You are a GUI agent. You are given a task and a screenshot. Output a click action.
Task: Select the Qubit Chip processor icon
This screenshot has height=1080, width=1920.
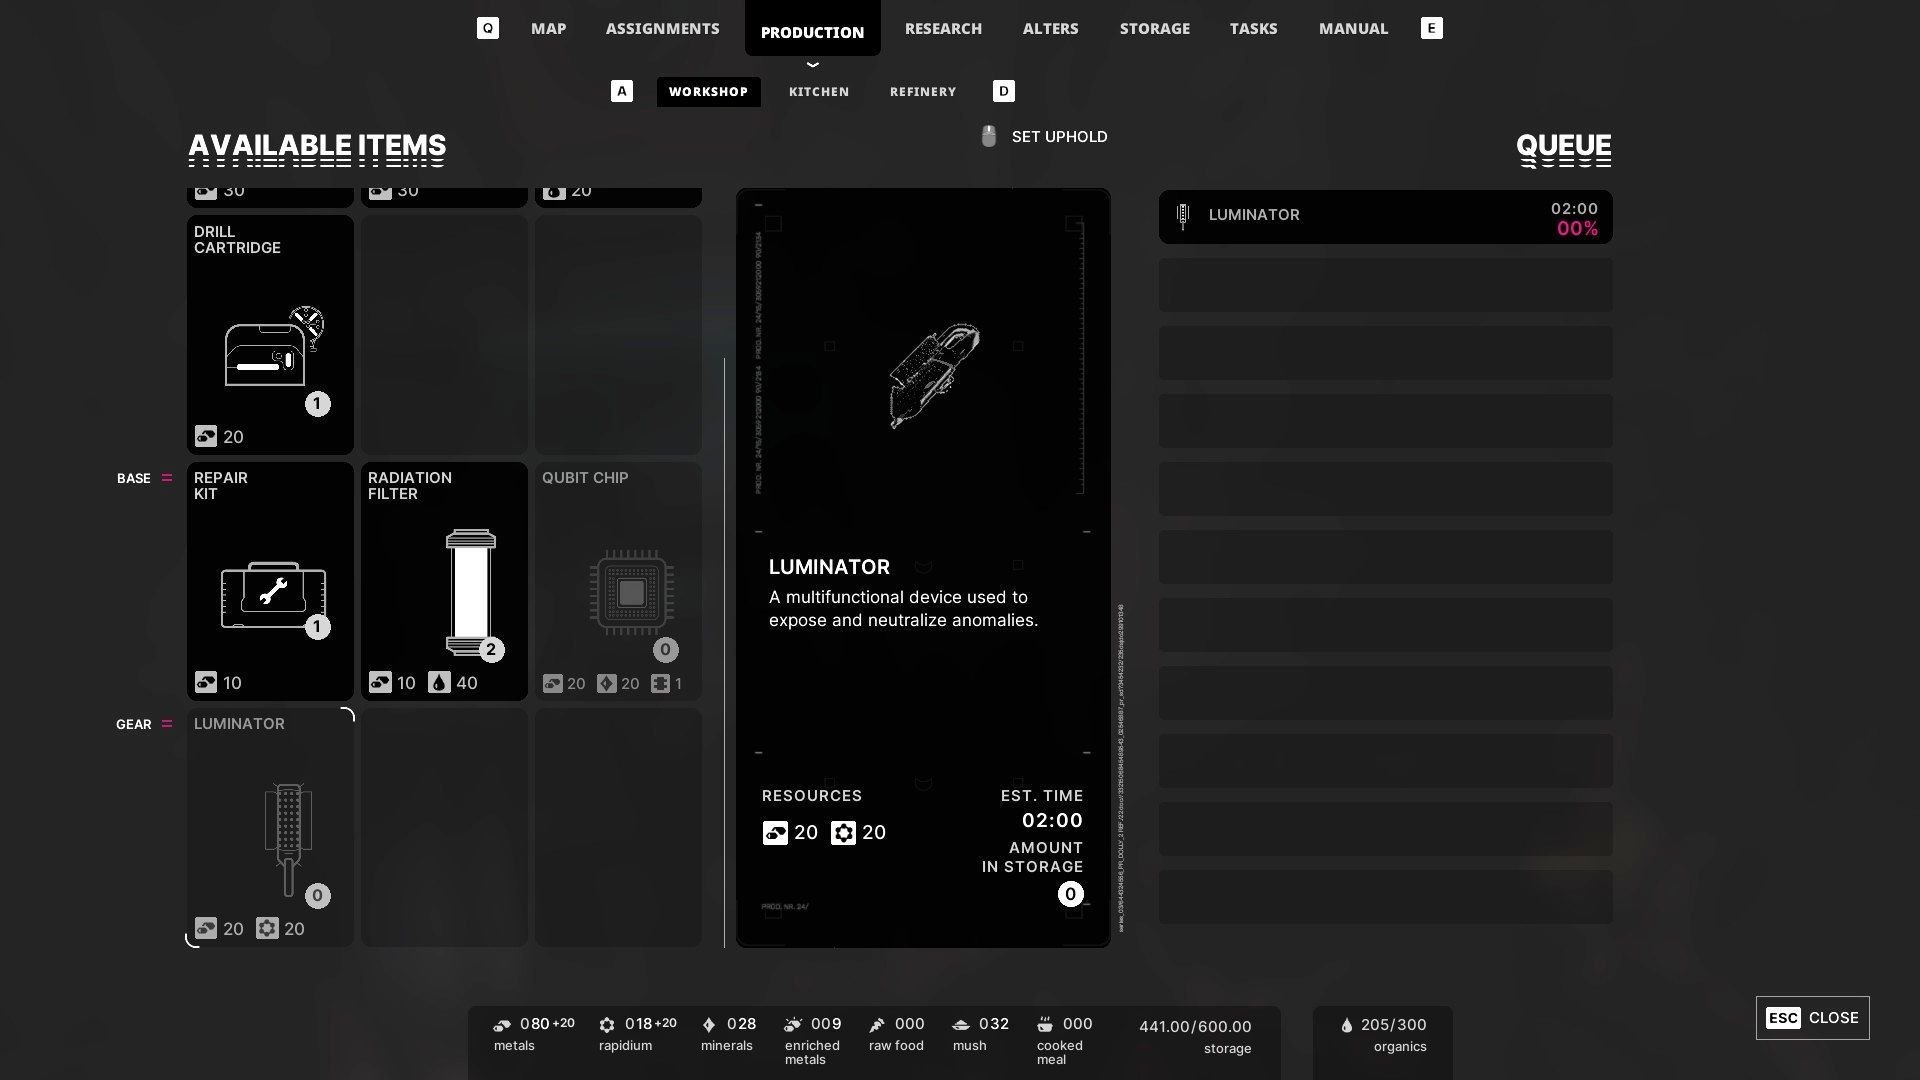pos(631,592)
